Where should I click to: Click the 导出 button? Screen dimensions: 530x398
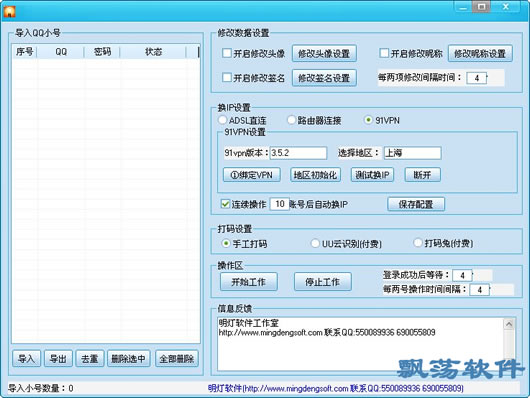pyautogui.click(x=58, y=358)
